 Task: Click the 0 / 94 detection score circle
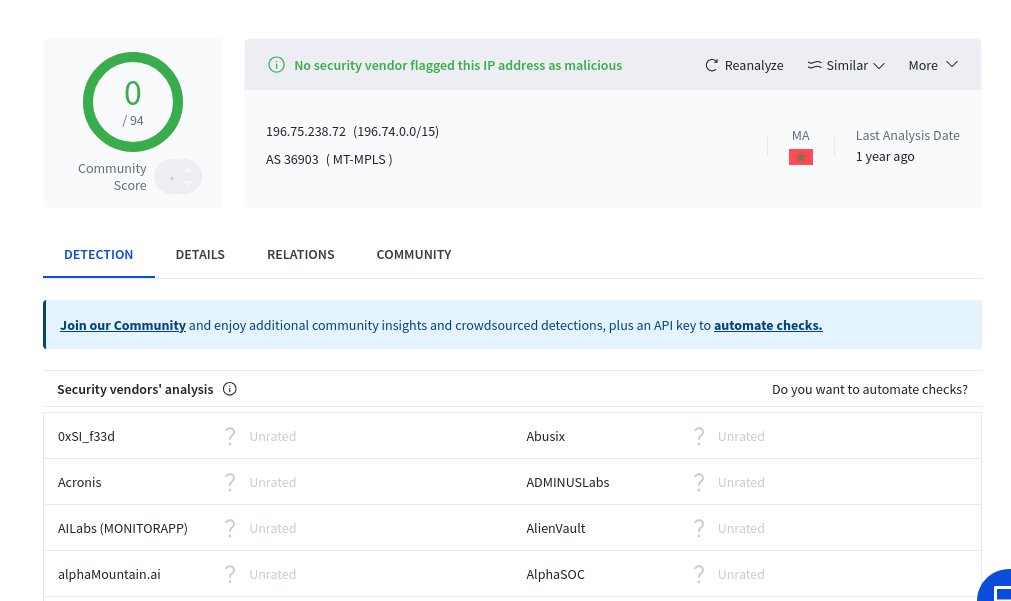[133, 102]
